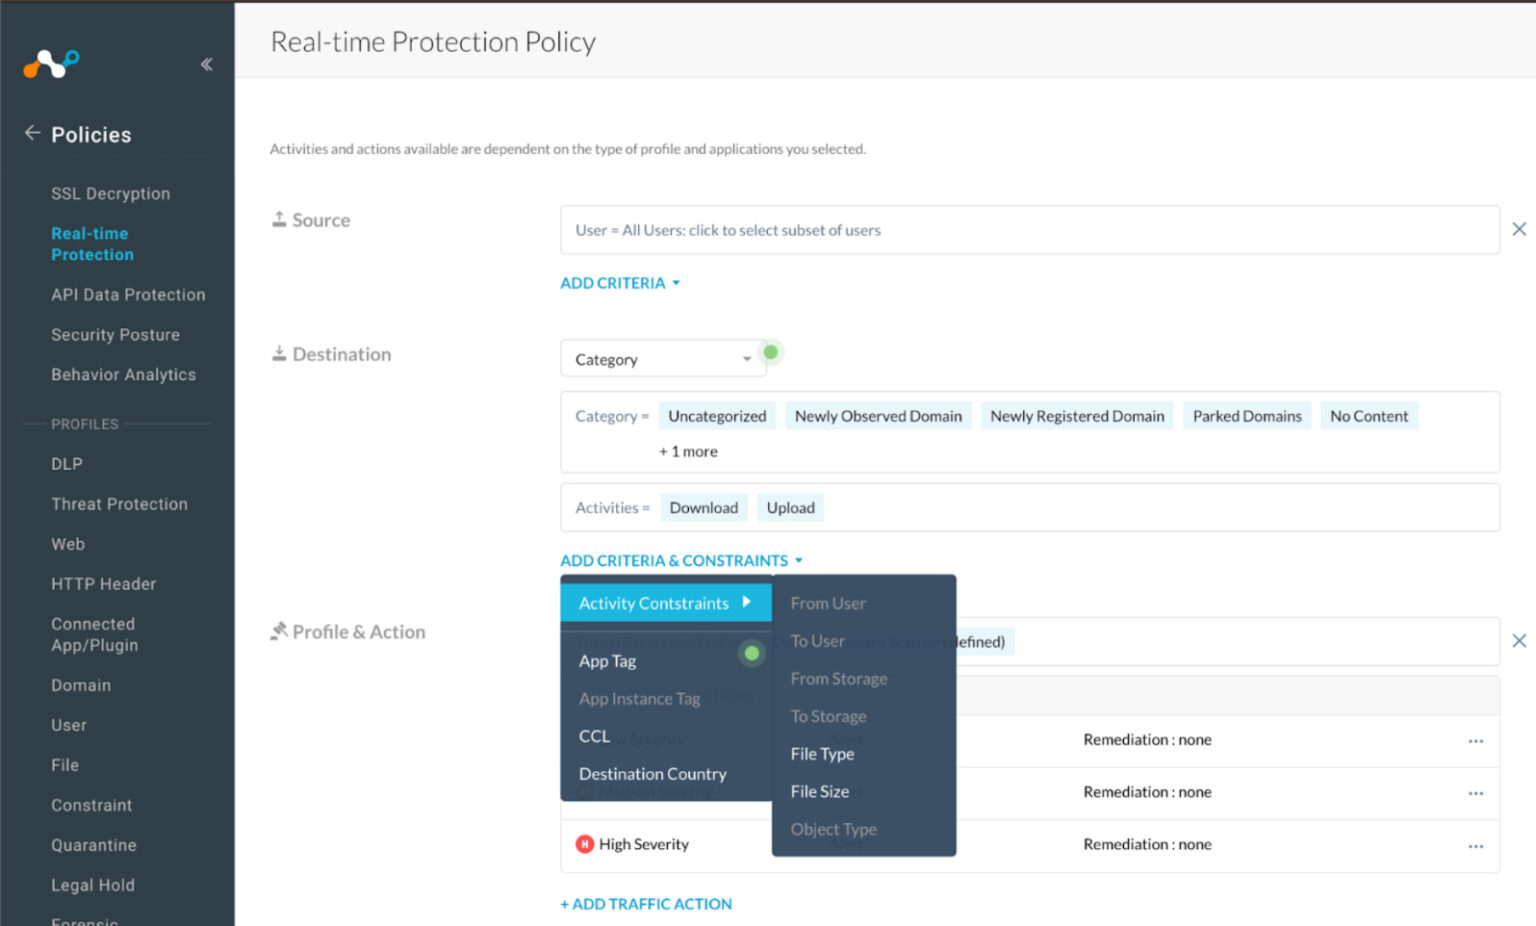
Task: Click the back arrow beside Policies
Action: (x=31, y=133)
